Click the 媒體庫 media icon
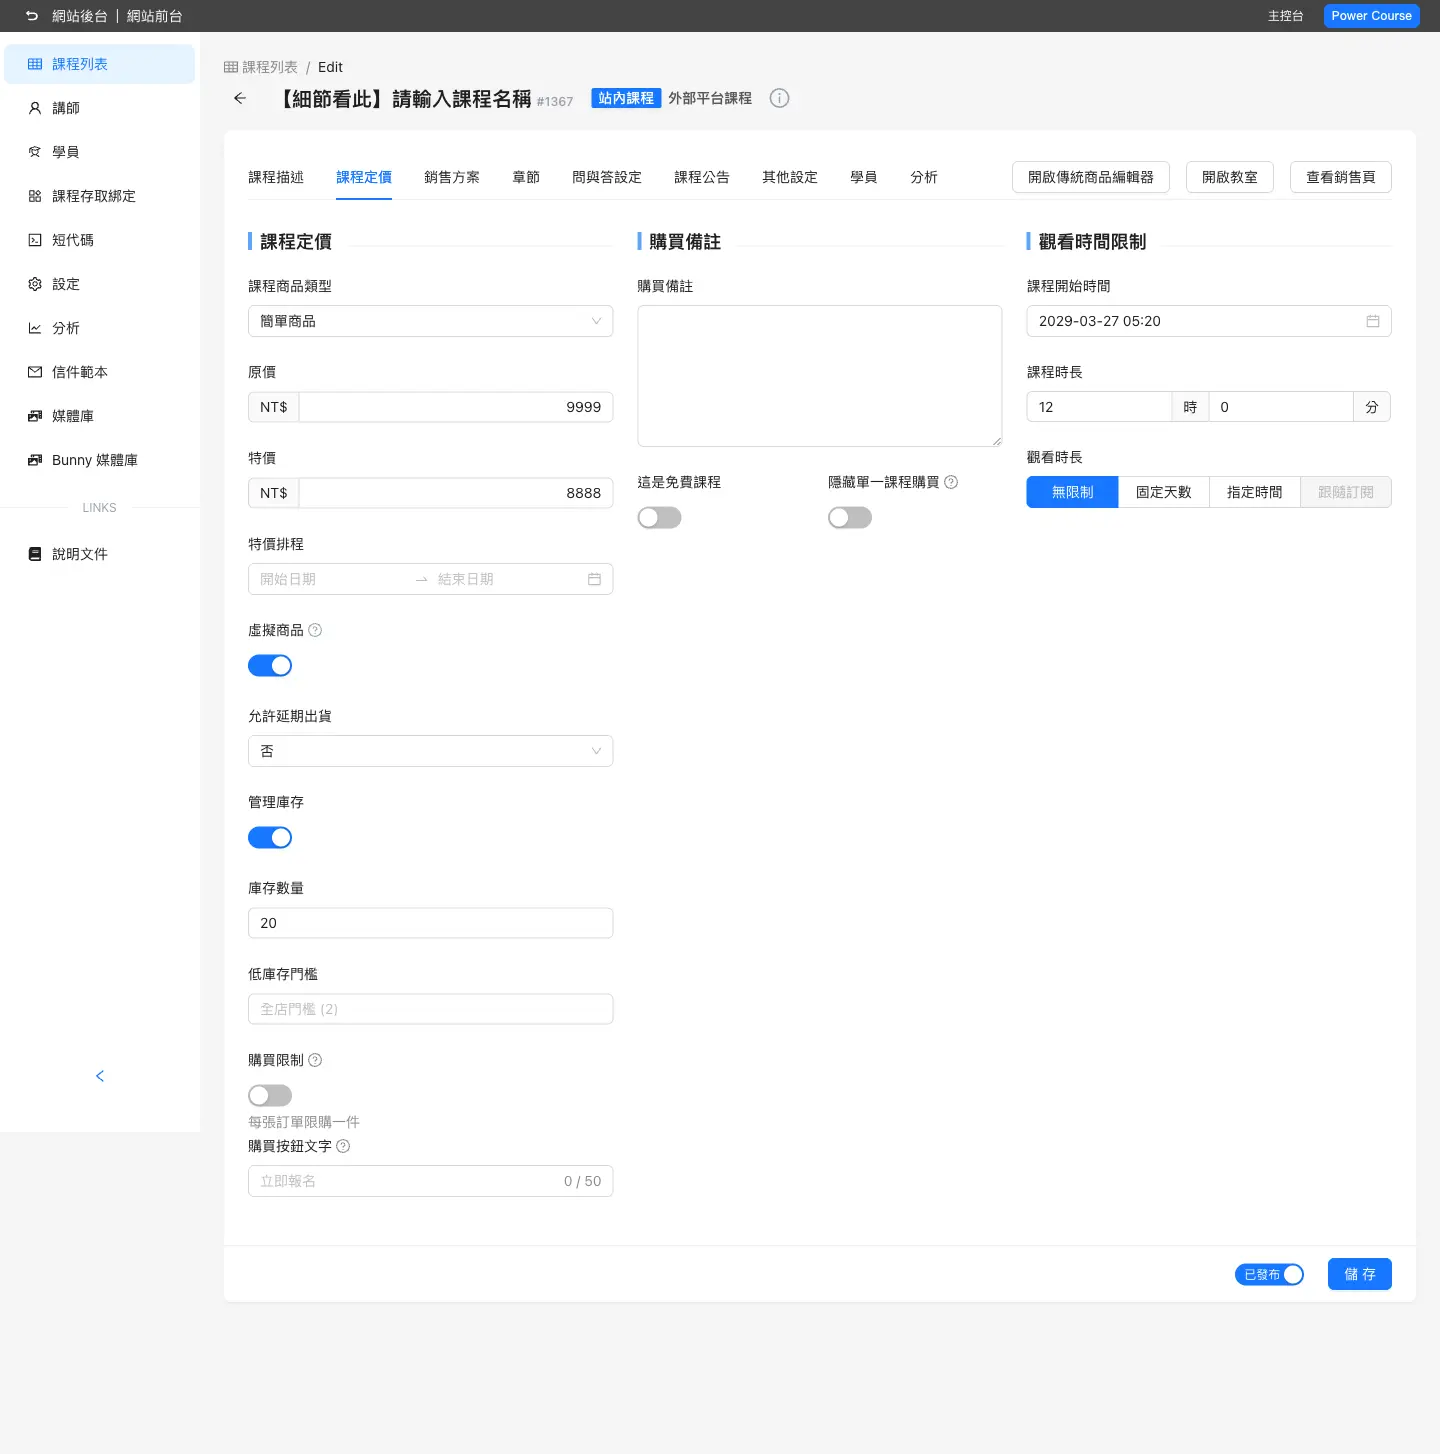 point(35,416)
